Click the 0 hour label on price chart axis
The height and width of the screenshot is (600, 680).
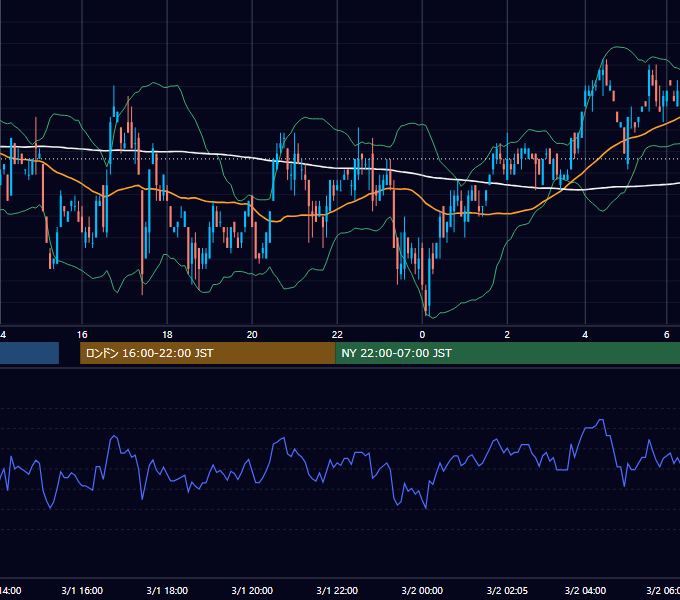pyautogui.click(x=422, y=335)
